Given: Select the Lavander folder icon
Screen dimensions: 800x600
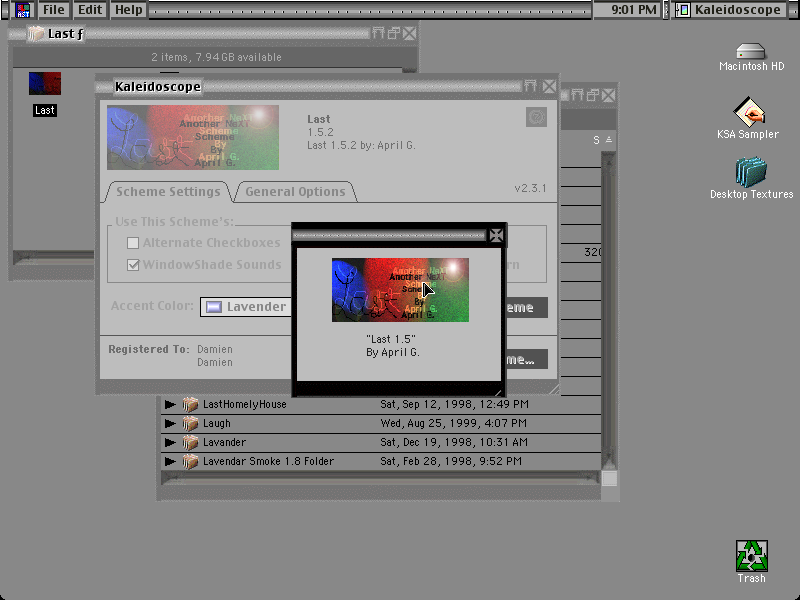Looking at the screenshot, I should 190,442.
